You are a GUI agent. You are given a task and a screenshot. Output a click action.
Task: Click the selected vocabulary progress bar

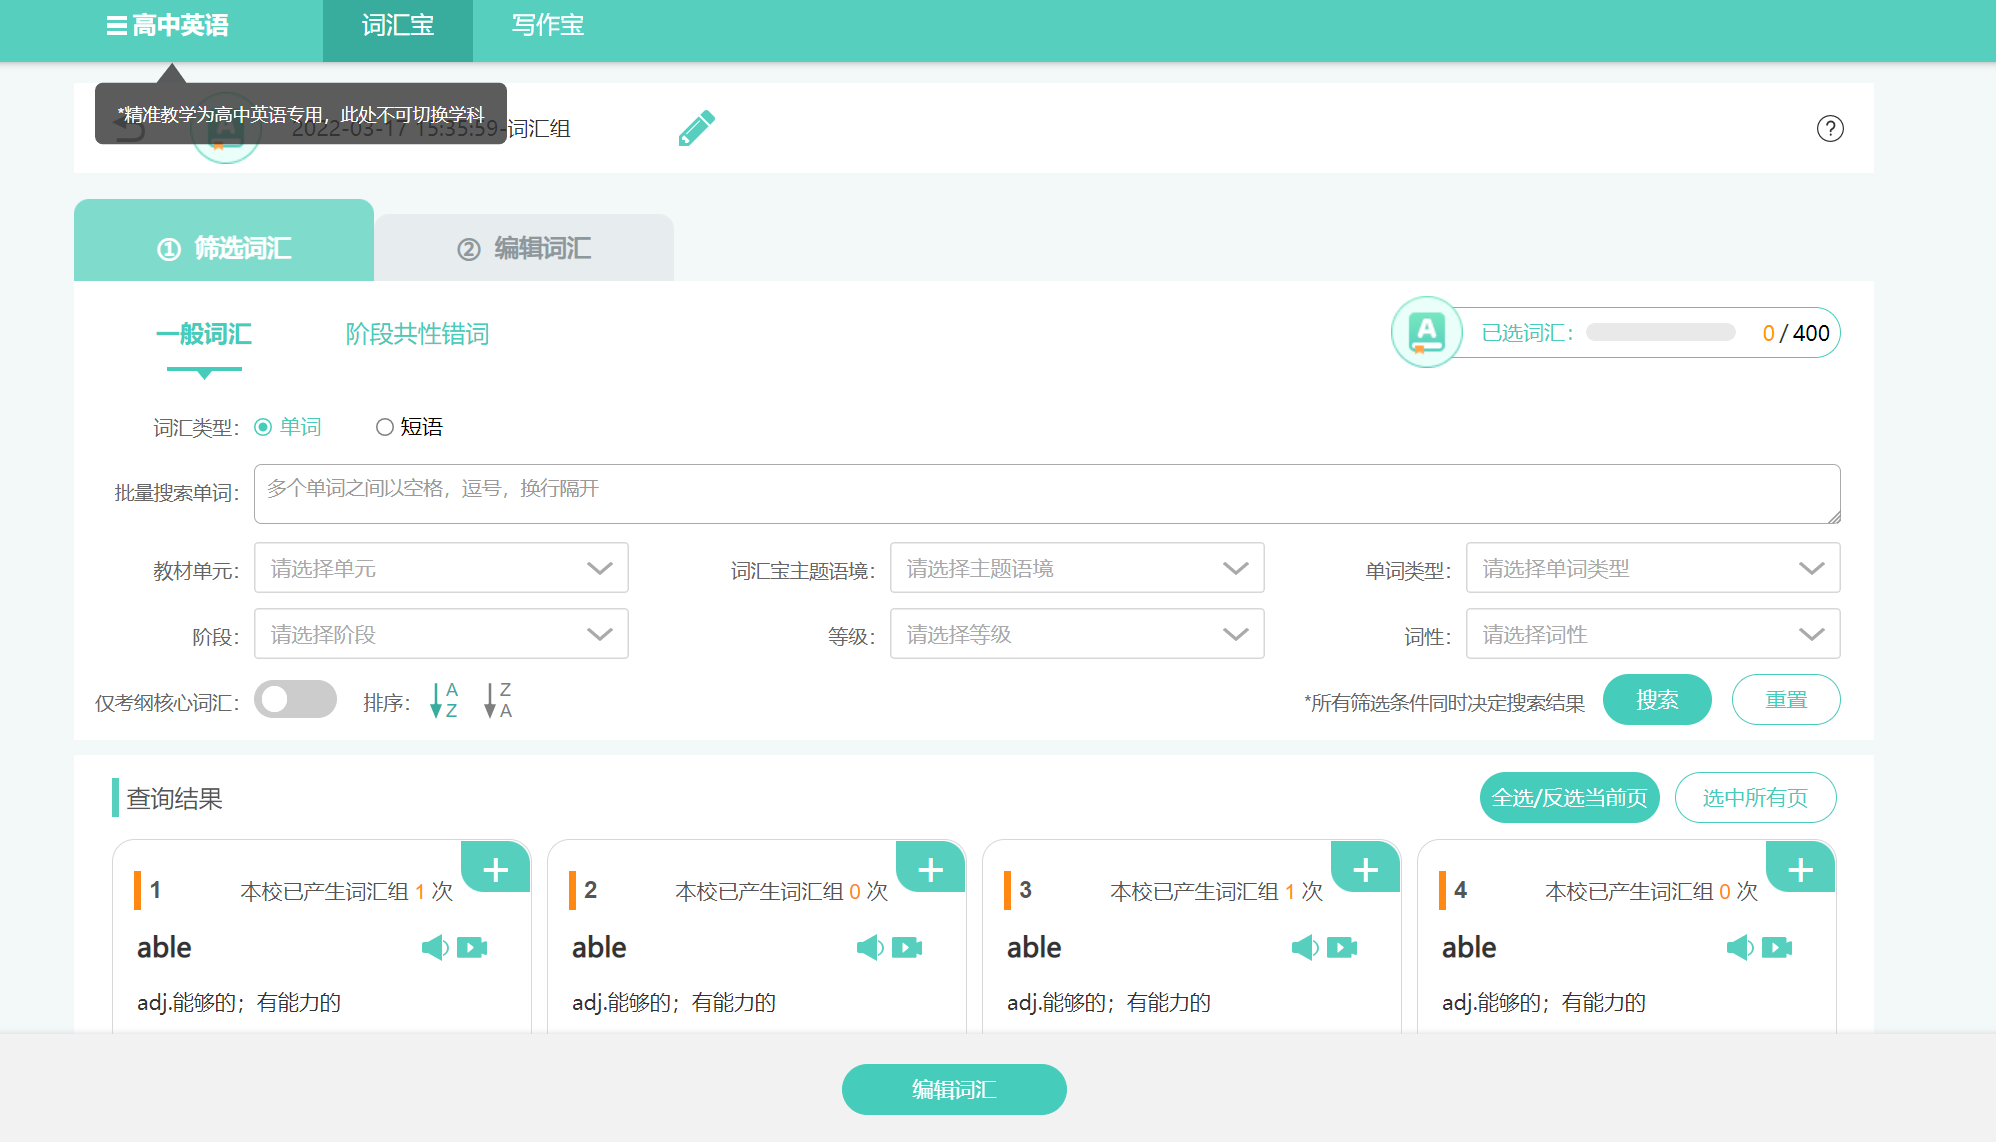(x=1661, y=332)
